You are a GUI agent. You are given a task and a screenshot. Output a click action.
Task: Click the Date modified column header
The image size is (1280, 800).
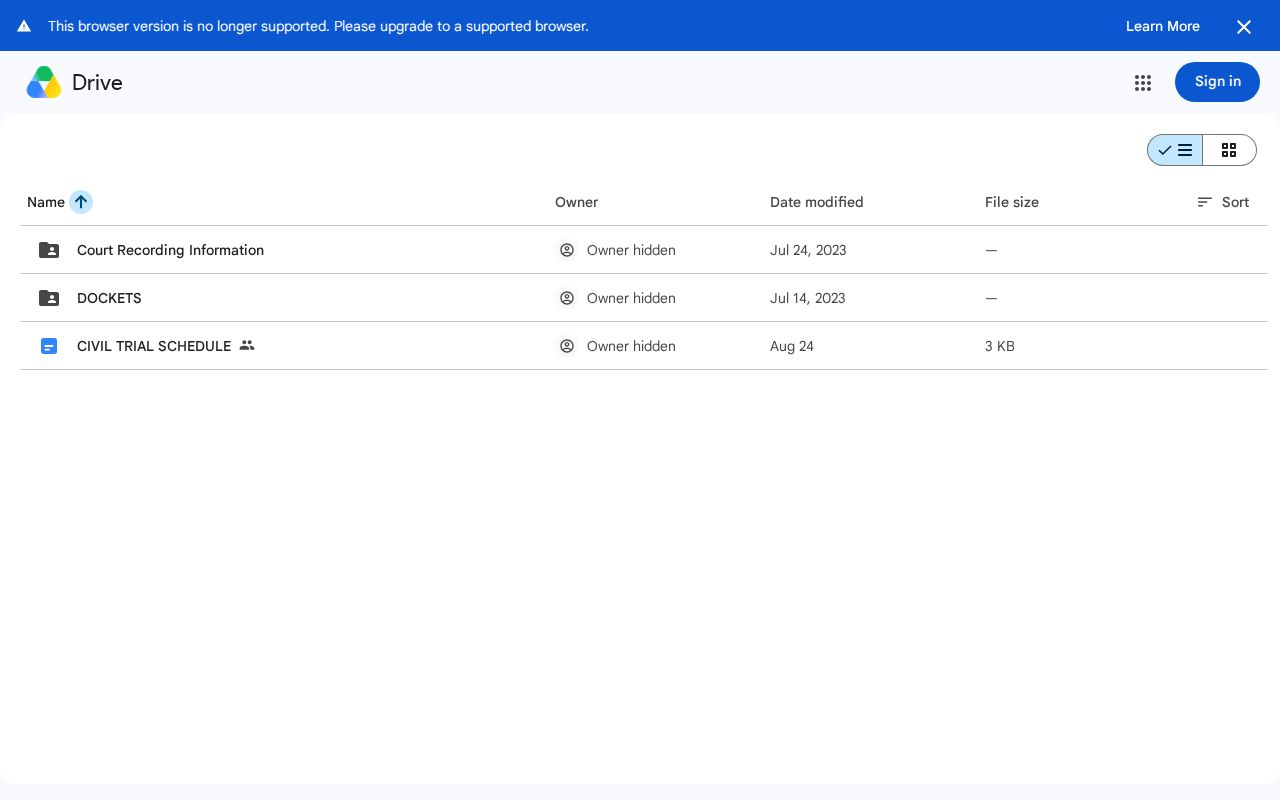(x=816, y=202)
